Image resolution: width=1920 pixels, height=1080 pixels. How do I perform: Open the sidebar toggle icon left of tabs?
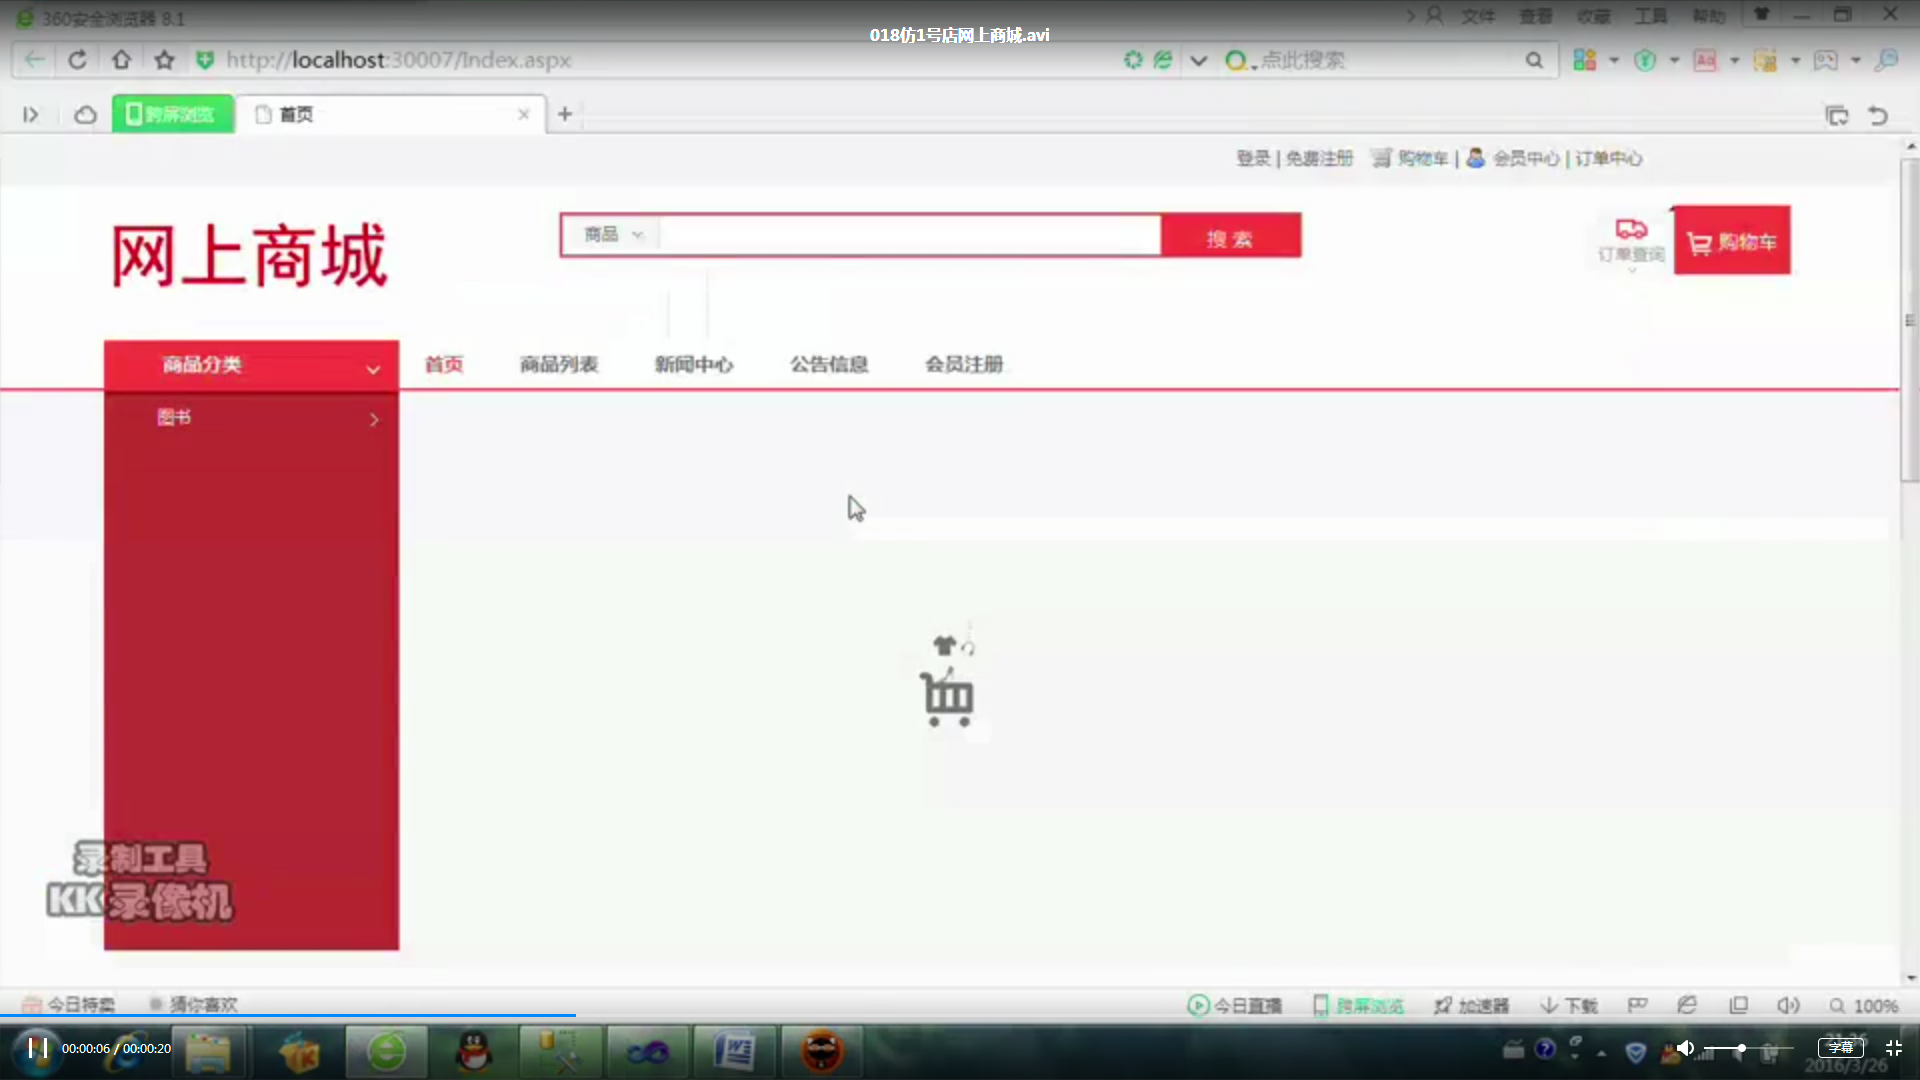31,115
